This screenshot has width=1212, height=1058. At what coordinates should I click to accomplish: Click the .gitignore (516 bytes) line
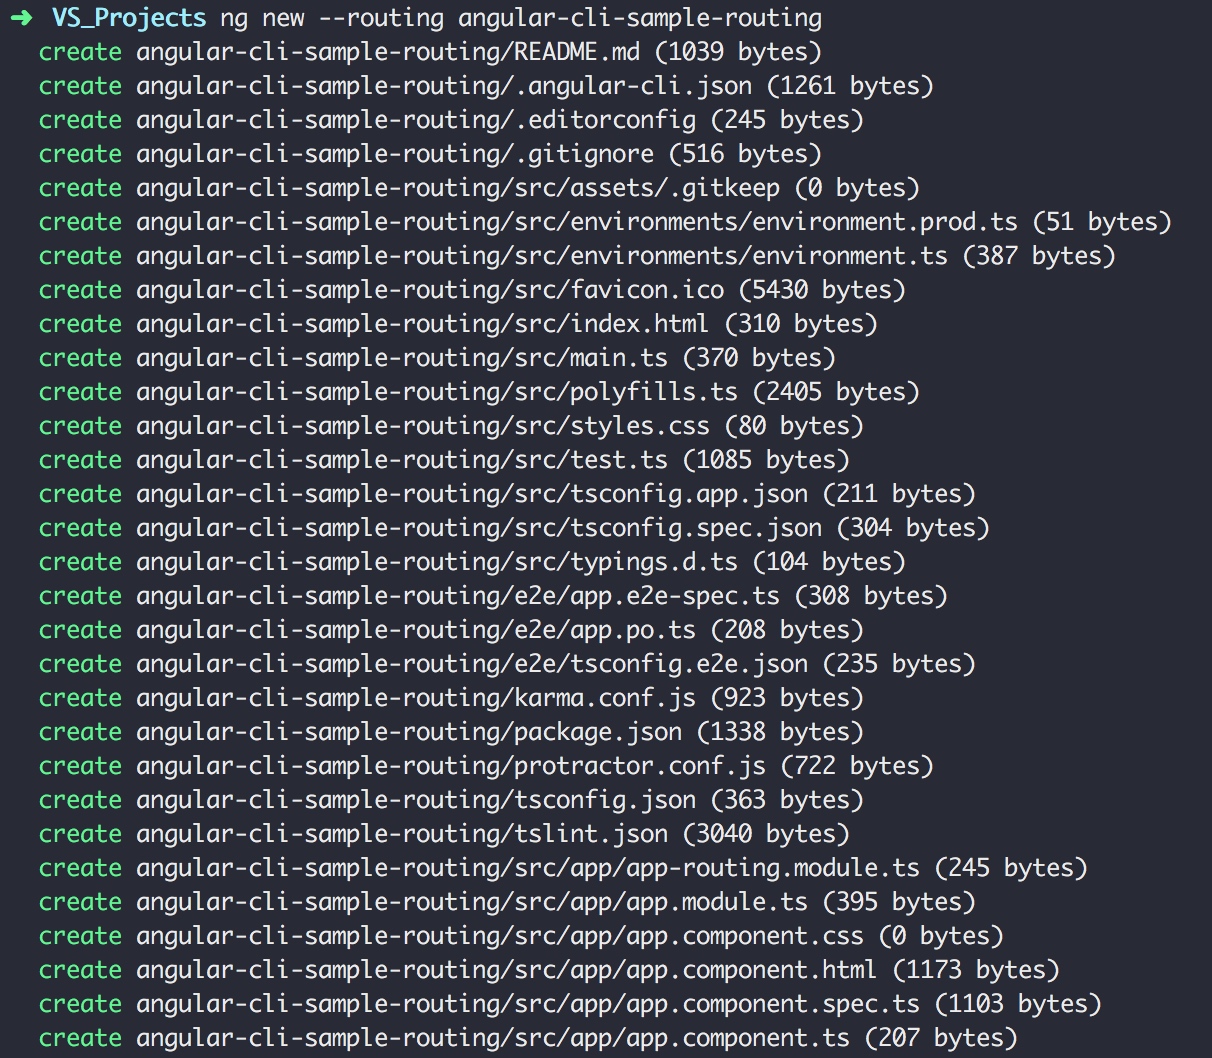coord(430,154)
